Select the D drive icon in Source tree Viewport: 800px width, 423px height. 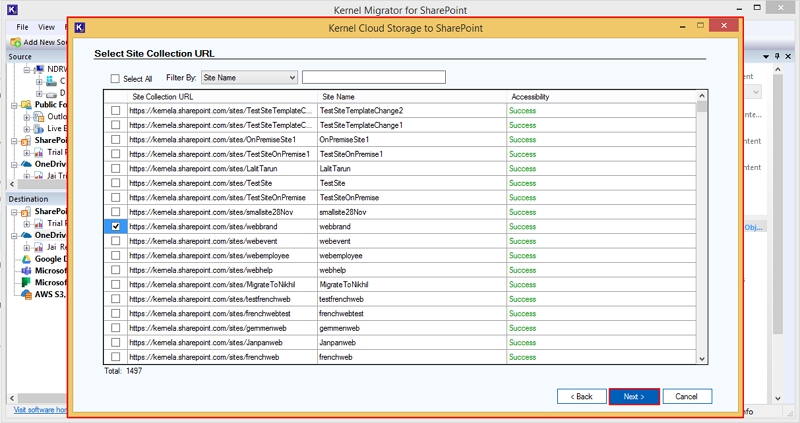coord(51,93)
